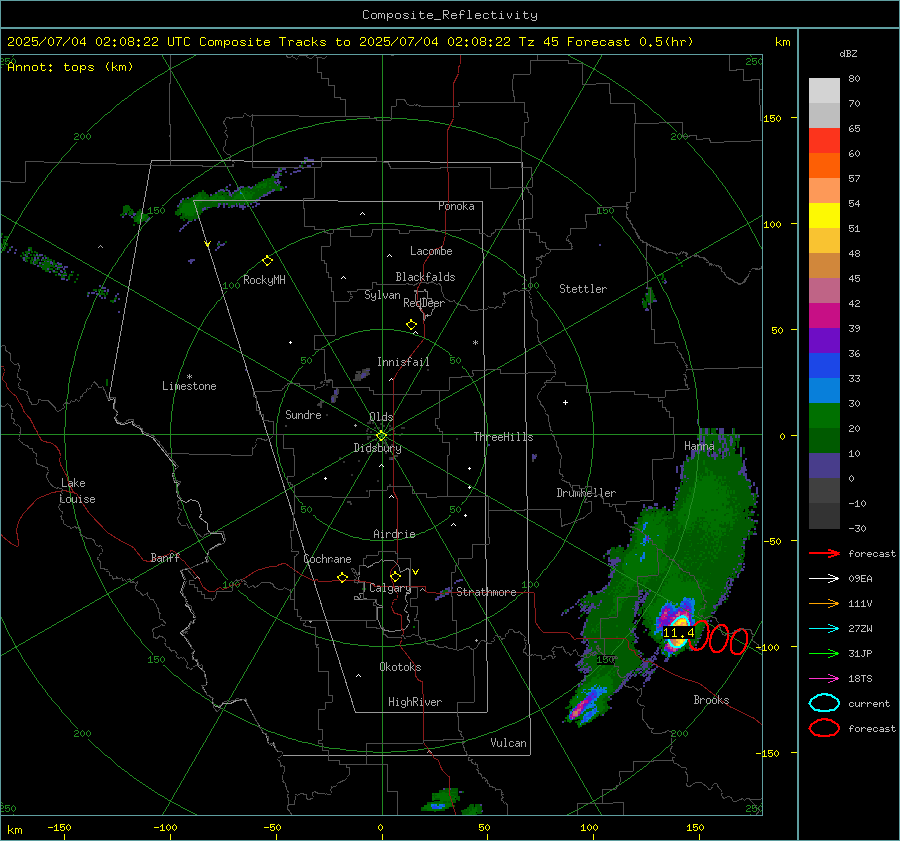Click the Drumheller city label
This screenshot has width=900, height=841.
pyautogui.click(x=586, y=493)
